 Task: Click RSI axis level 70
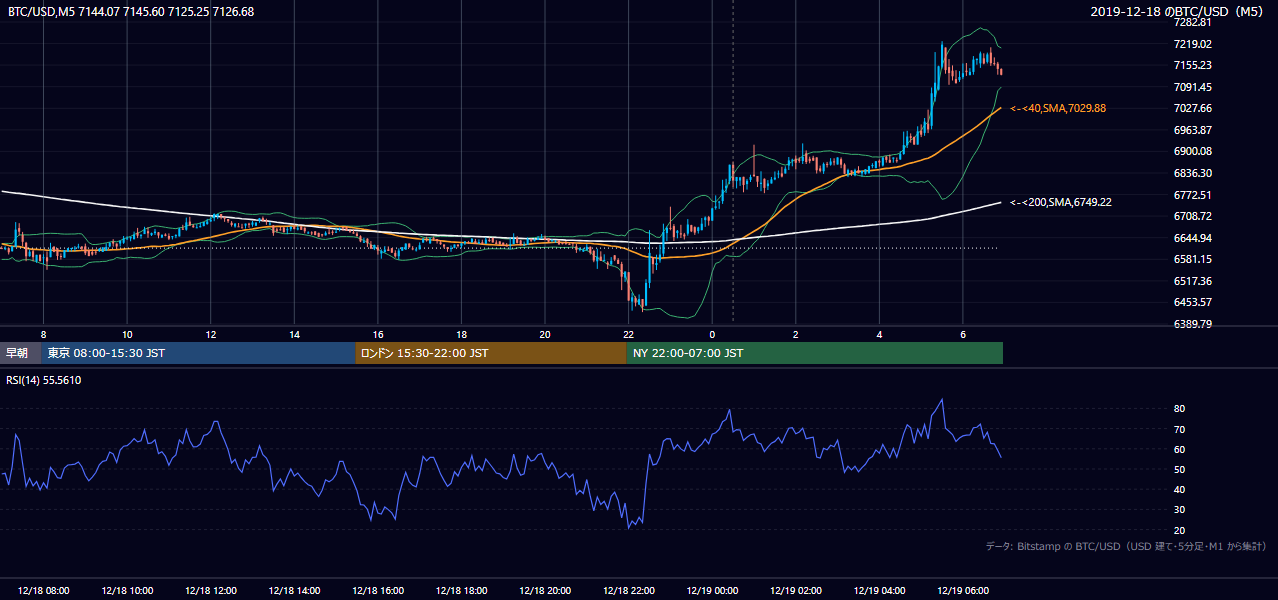click(1179, 429)
